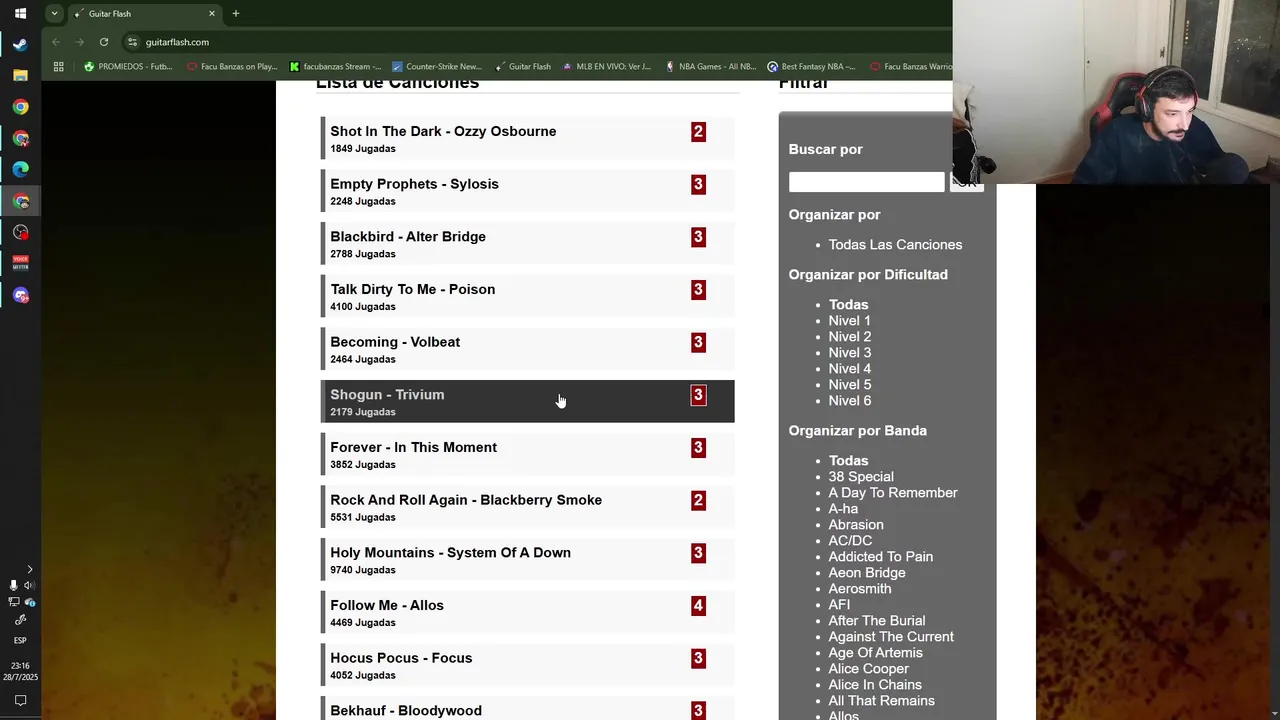Filter by band 38 Special
The image size is (1280, 720).
point(861,476)
